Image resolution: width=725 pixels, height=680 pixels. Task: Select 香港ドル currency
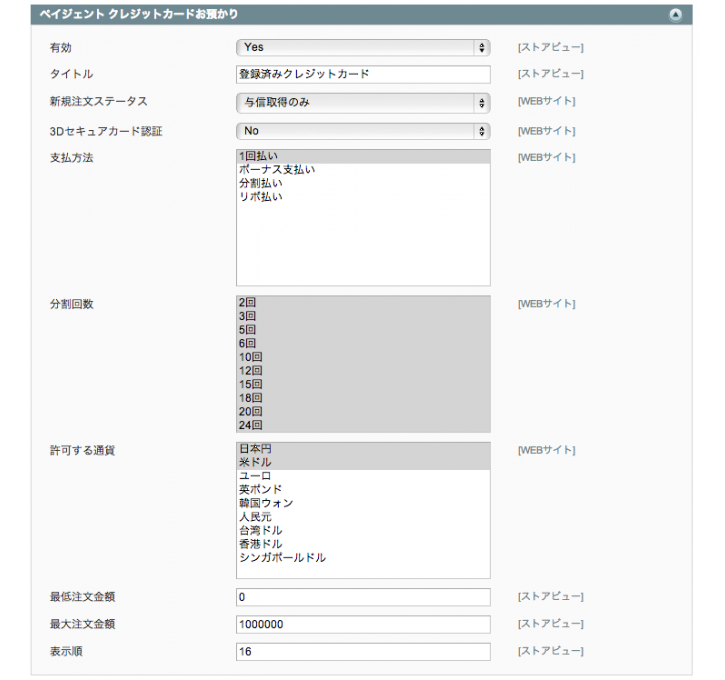click(363, 544)
